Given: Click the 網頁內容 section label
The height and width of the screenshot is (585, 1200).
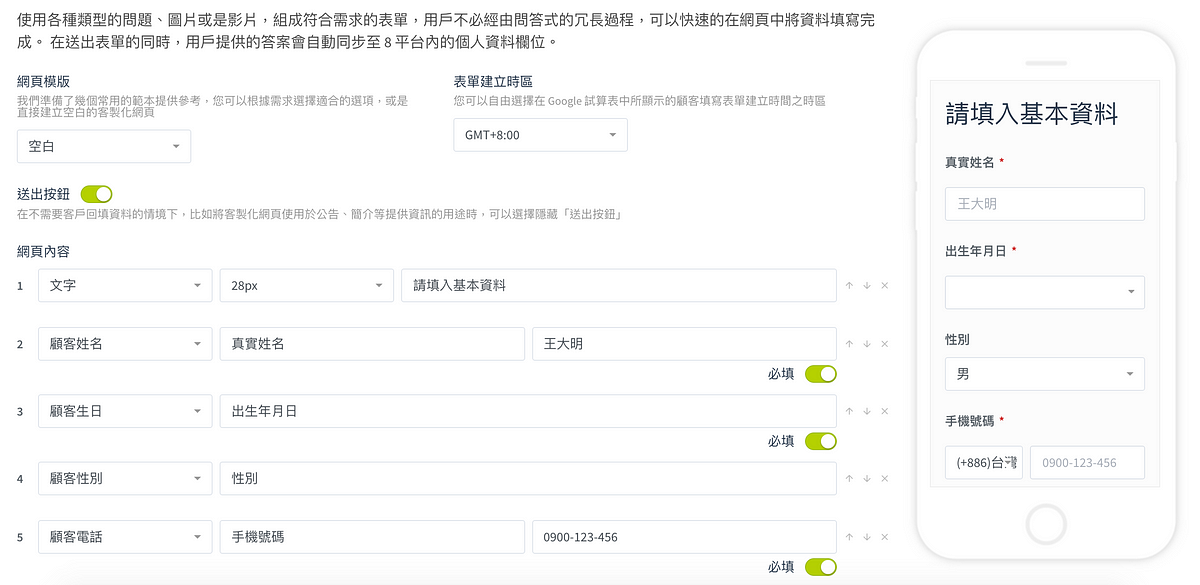Looking at the screenshot, I should click(43, 252).
